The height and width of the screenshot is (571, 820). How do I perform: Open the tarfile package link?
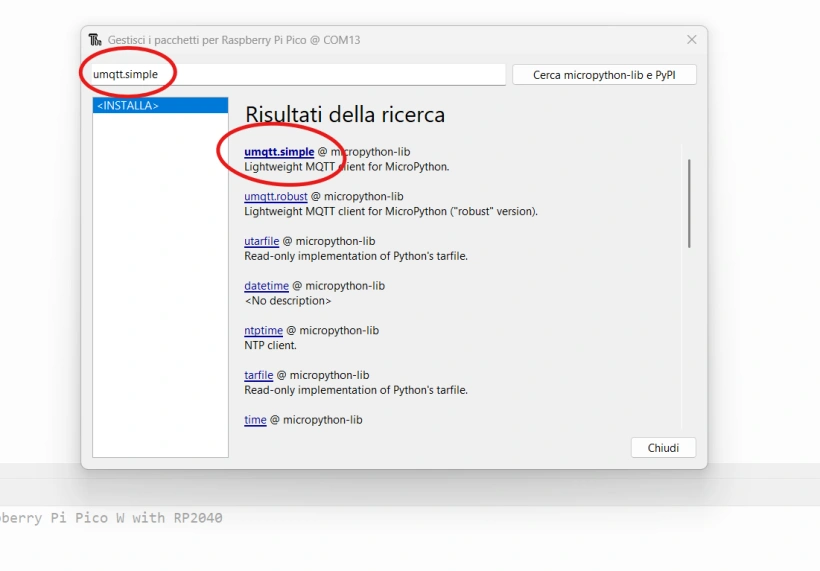[258, 375]
